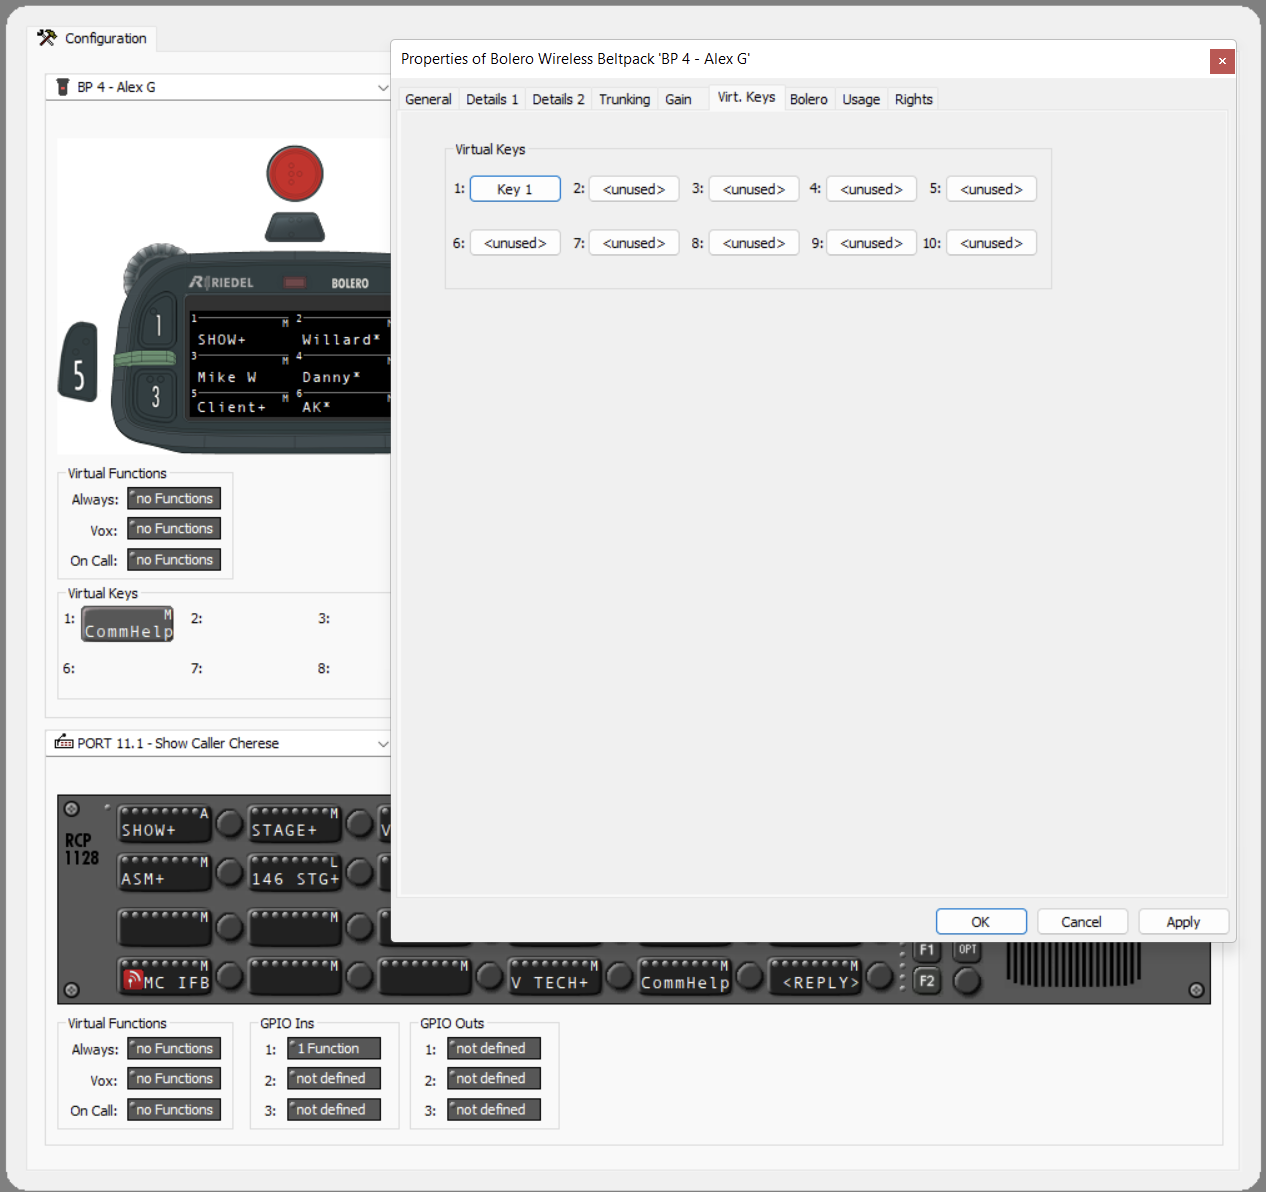Click Cancel in the Properties dialog
The width and height of the screenshot is (1266, 1192).
[1082, 922]
